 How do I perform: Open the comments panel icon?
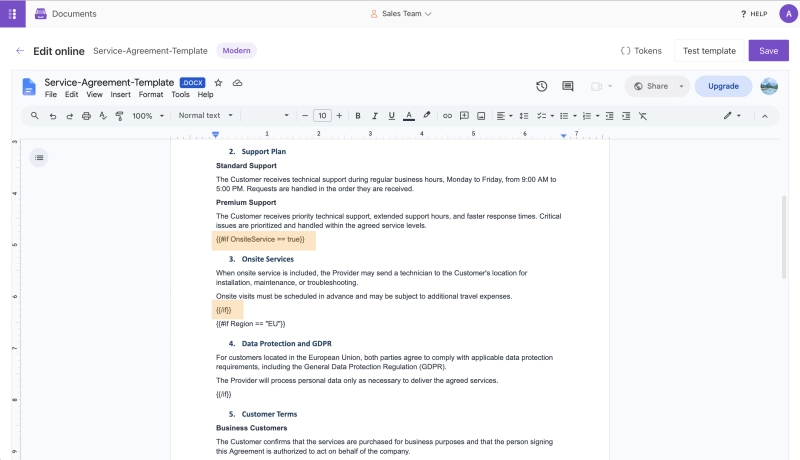567,86
